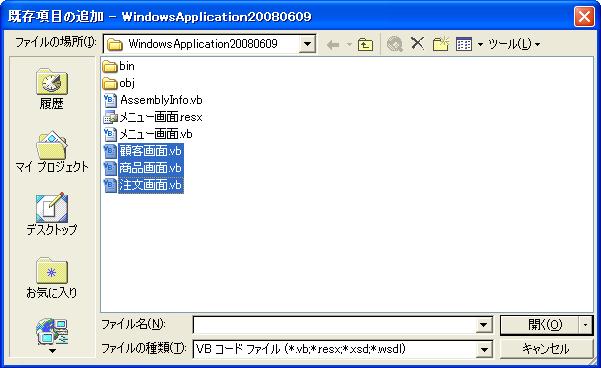Open the 開く button split dropdown arrow

point(585,325)
